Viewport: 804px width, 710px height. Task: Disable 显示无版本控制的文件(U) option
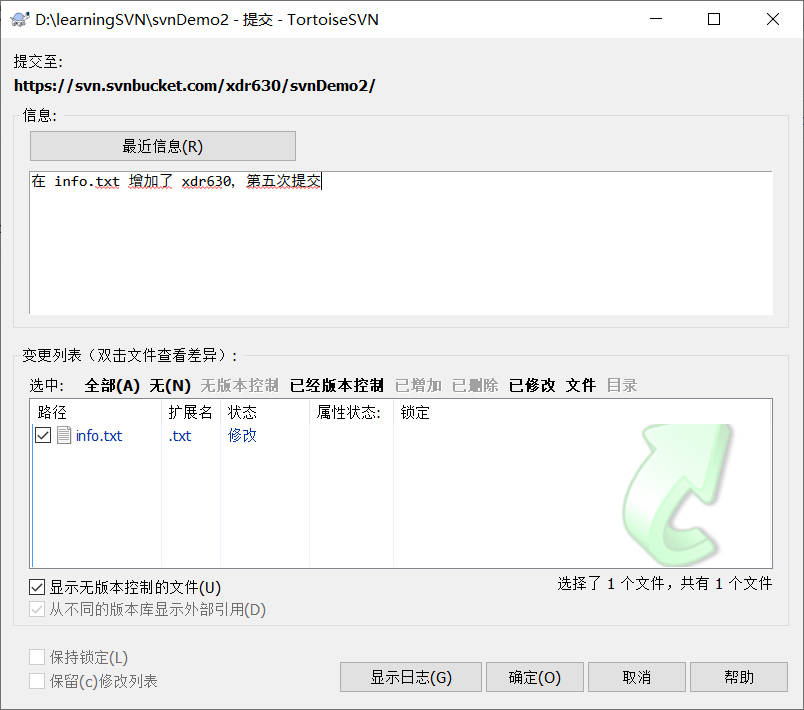pos(37,587)
